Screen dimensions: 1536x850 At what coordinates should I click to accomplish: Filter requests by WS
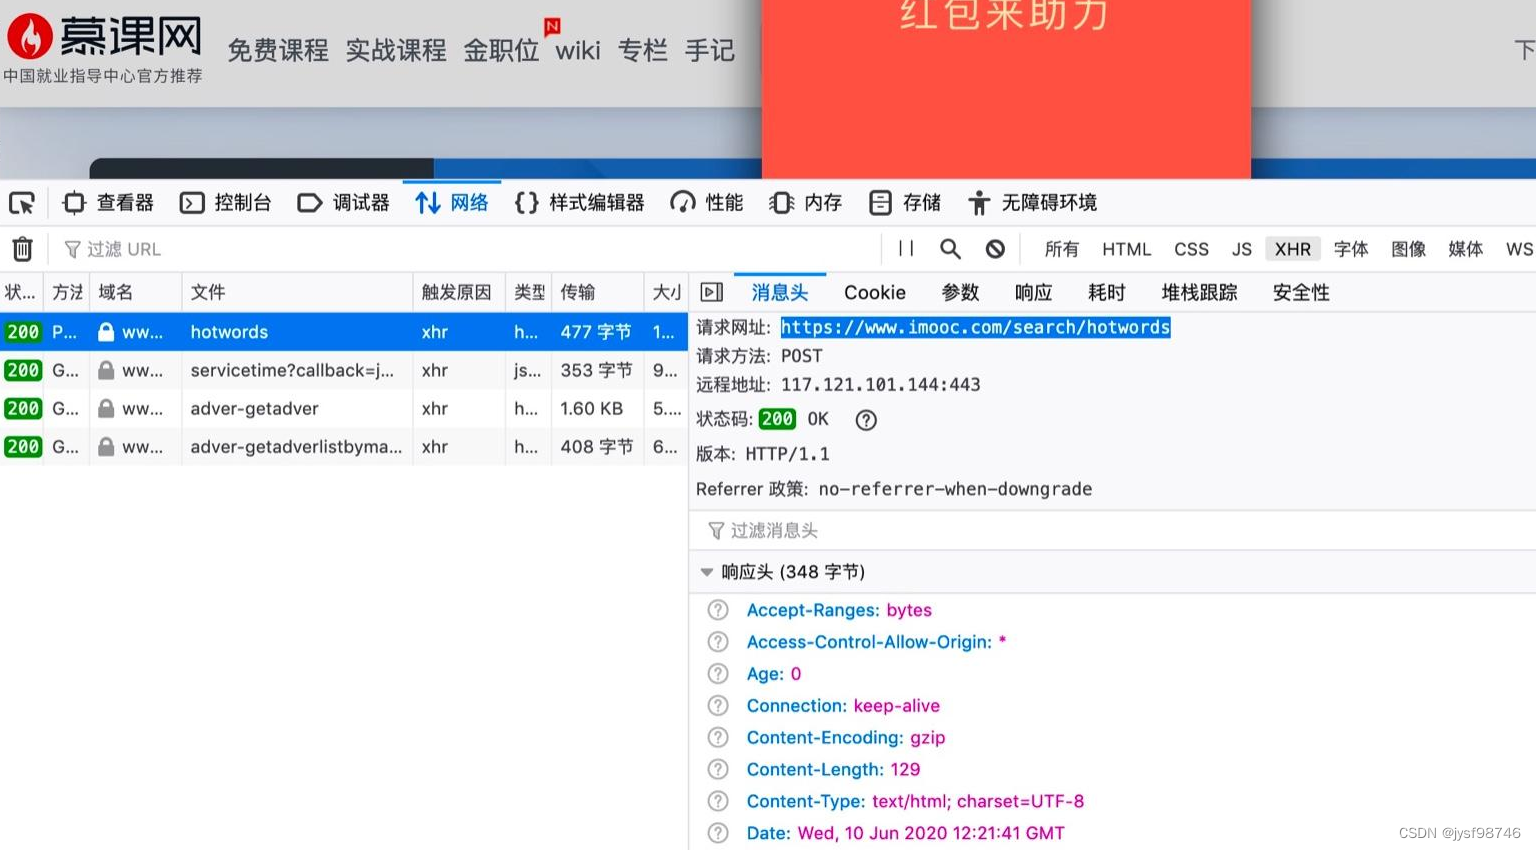1519,249
